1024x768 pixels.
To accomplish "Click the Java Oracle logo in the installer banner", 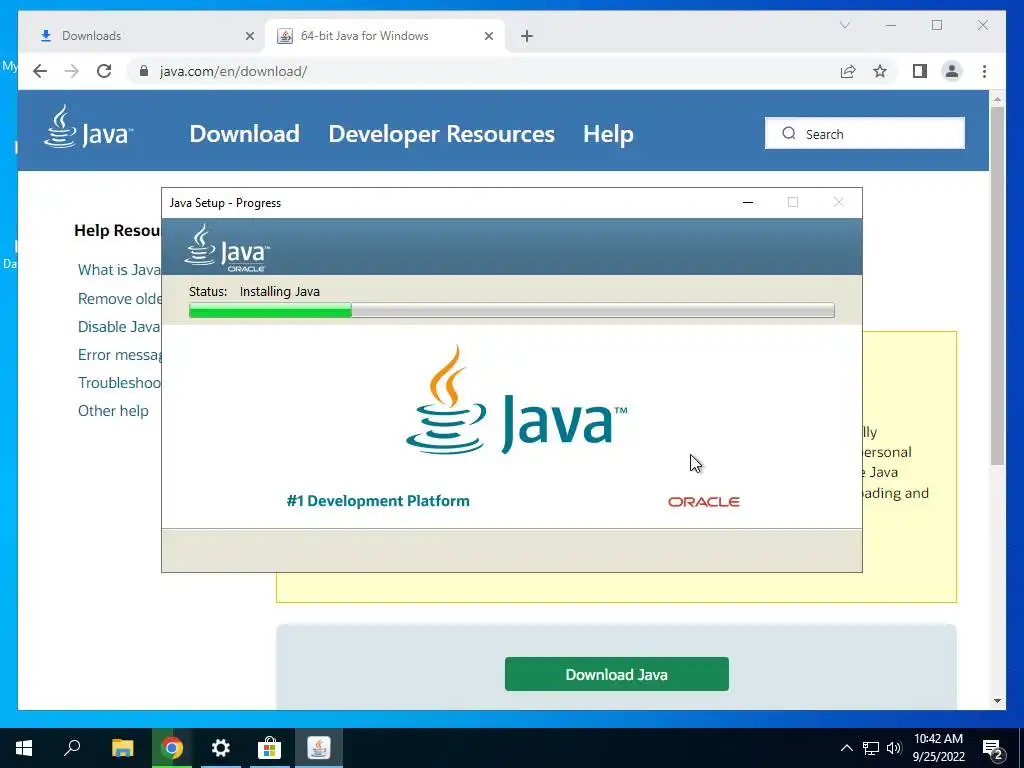I will tap(227, 248).
